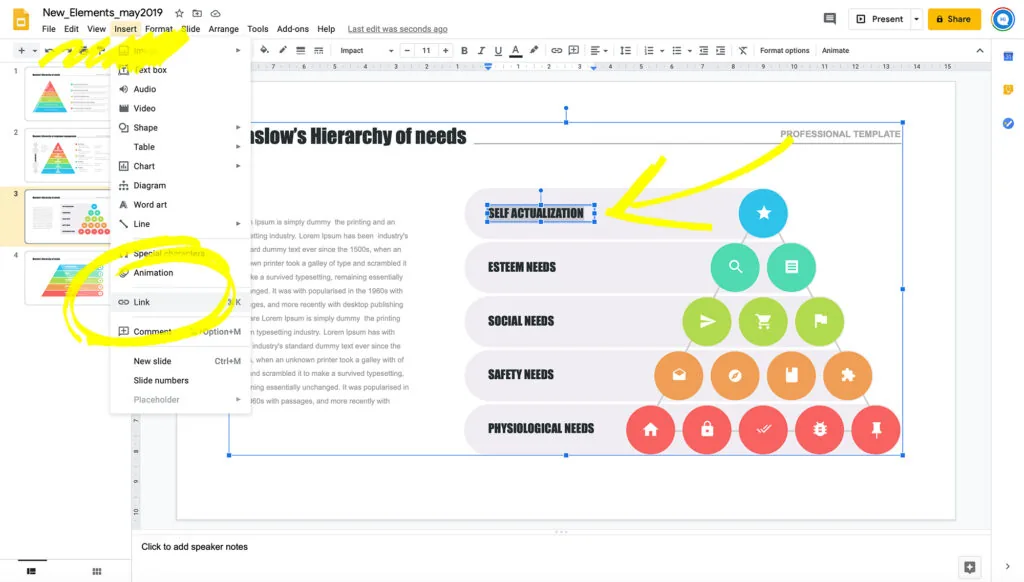The image size is (1024, 582).
Task: Open the border weight tool
Action: tap(300, 50)
